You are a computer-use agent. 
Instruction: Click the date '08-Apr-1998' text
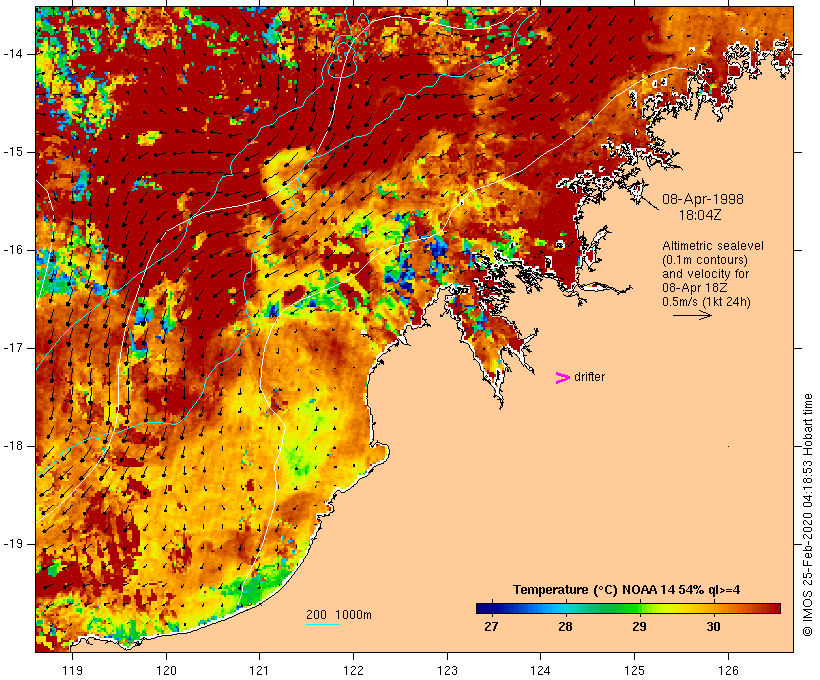703,199
